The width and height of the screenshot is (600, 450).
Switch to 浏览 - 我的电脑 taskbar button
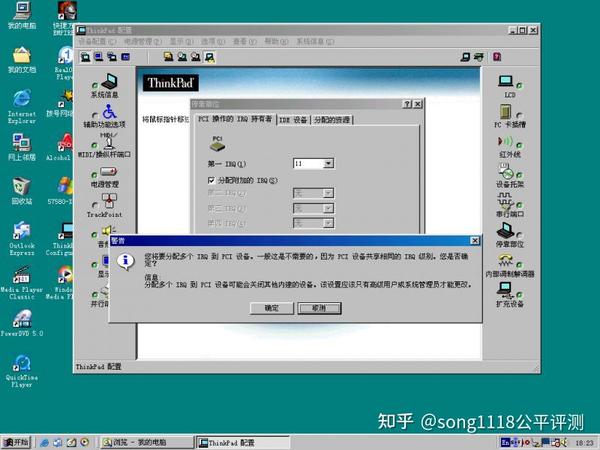point(147,442)
